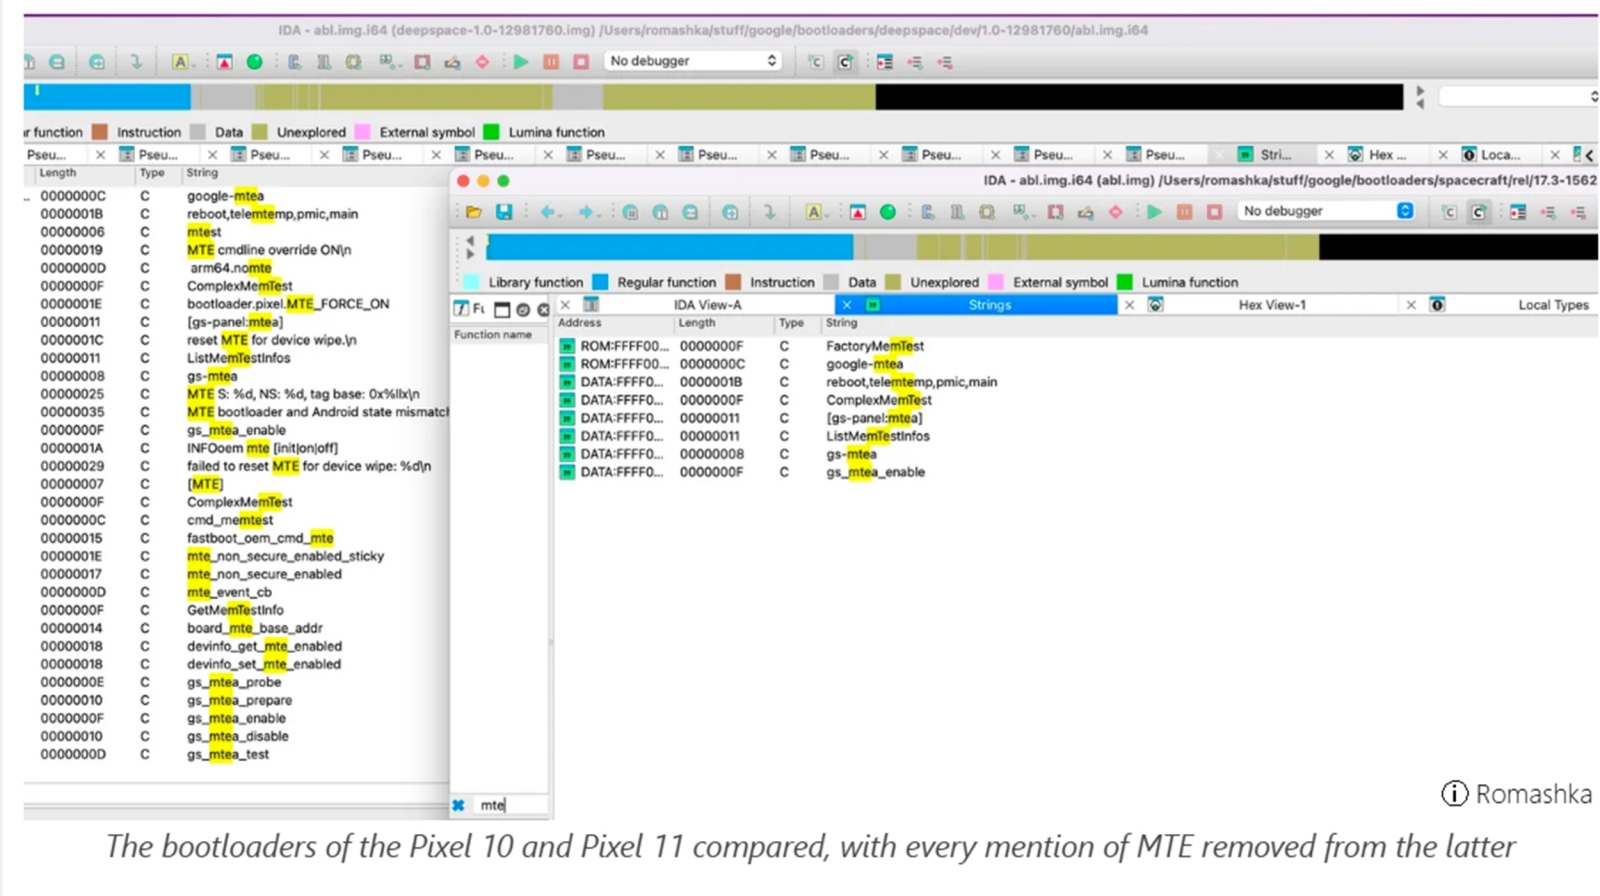Screen dimensions: 1600x896
Task: Open the Local Types tab in abl.img window
Action: (x=1553, y=305)
